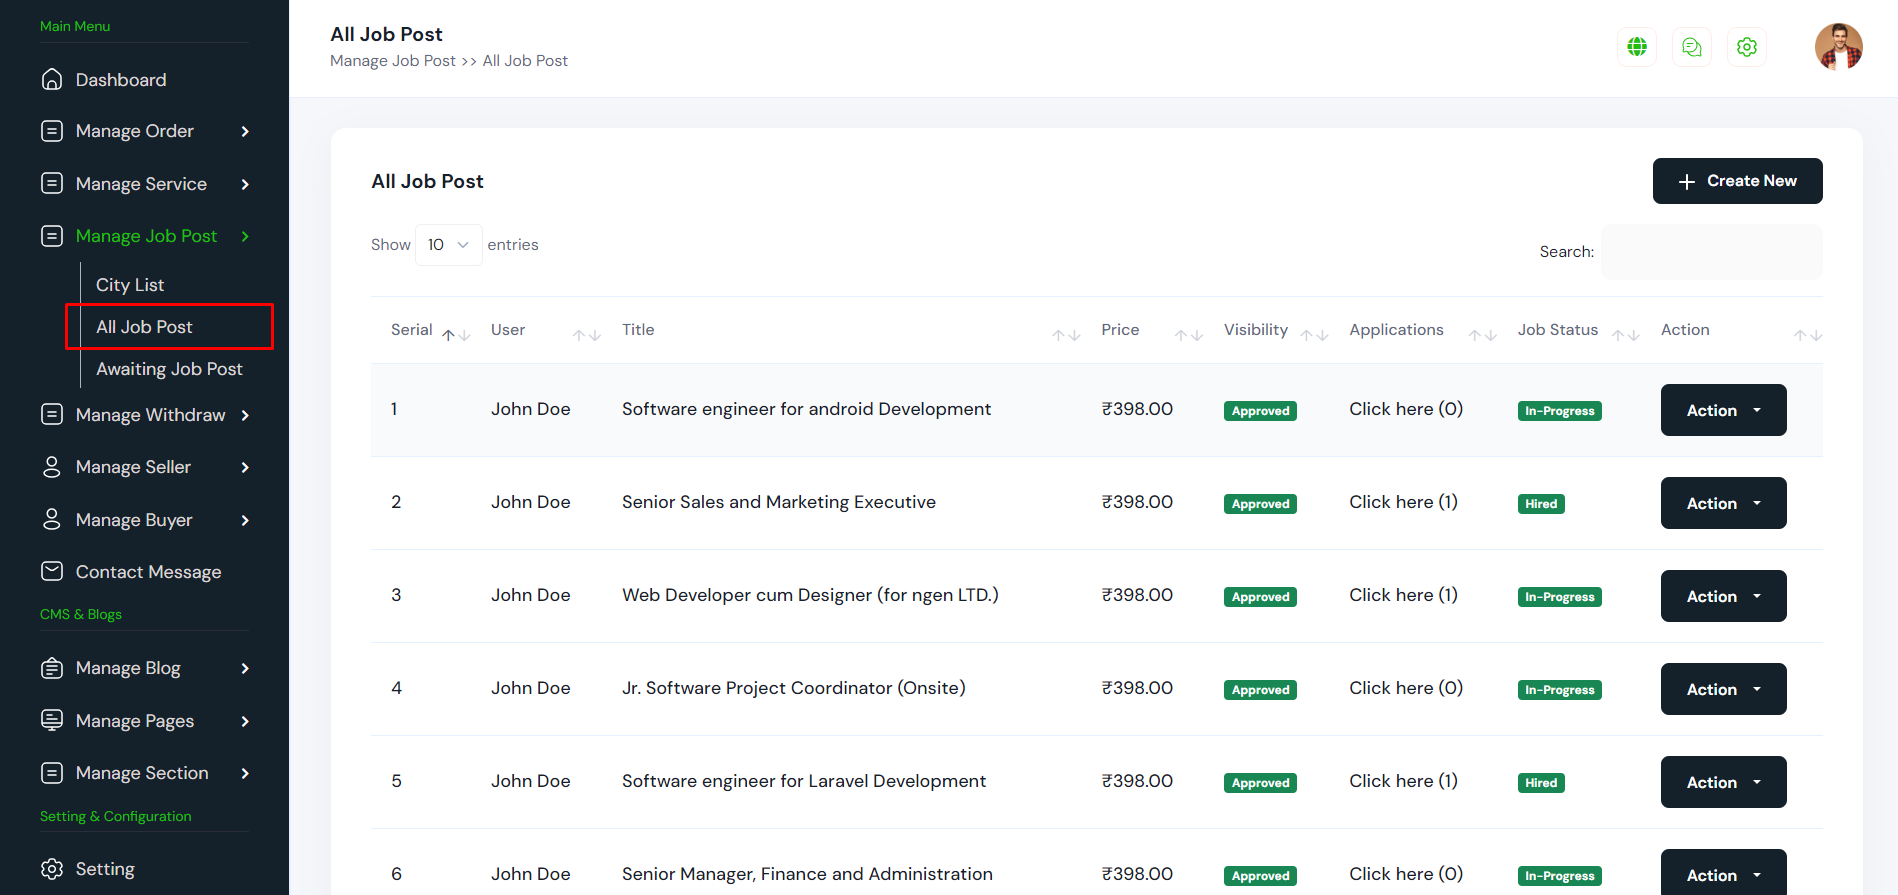The image size is (1898, 895).
Task: Open Awaiting Job Post submenu item
Action: (169, 369)
